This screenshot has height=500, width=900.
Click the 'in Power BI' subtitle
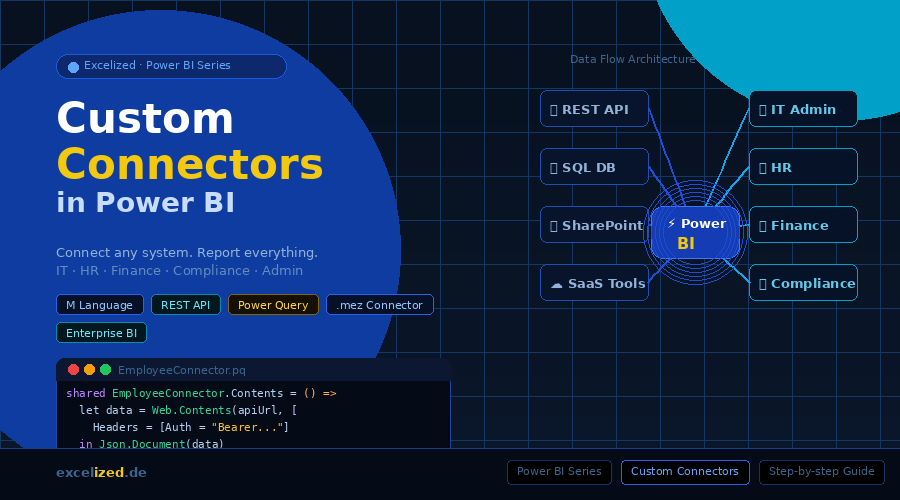point(146,203)
